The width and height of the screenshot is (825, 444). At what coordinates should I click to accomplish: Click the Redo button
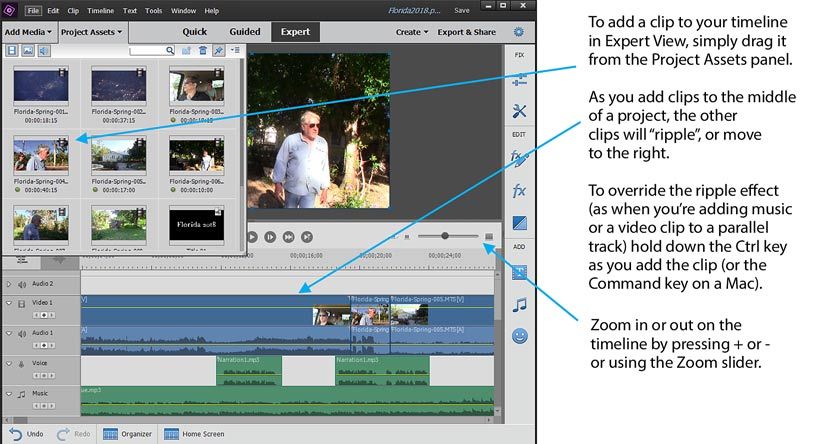pos(74,434)
